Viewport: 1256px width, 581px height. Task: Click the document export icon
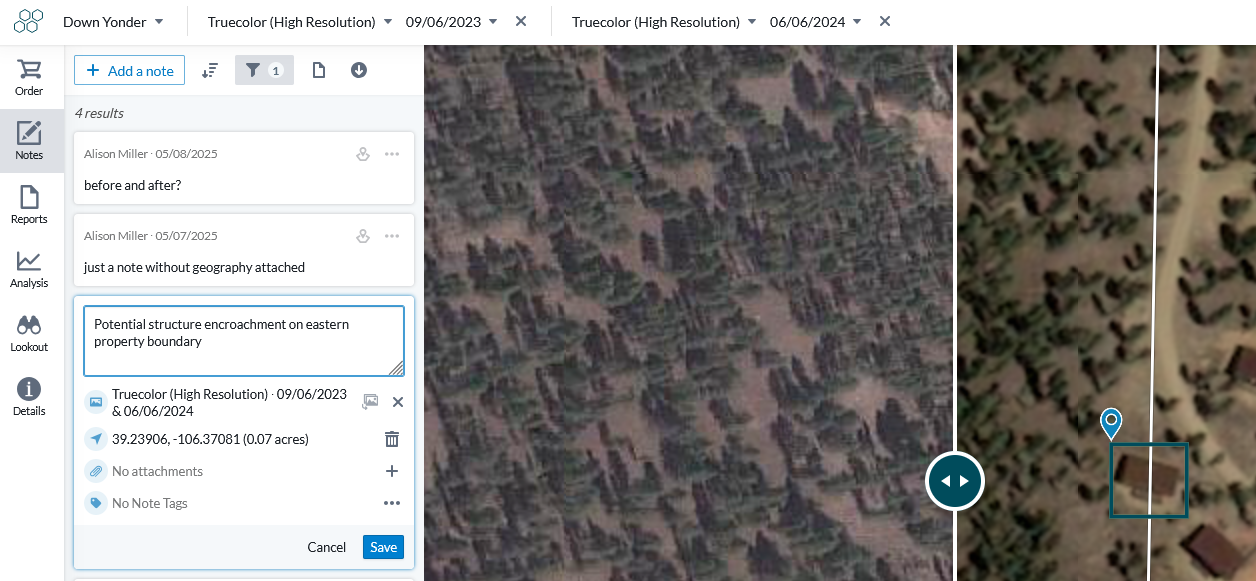319,70
